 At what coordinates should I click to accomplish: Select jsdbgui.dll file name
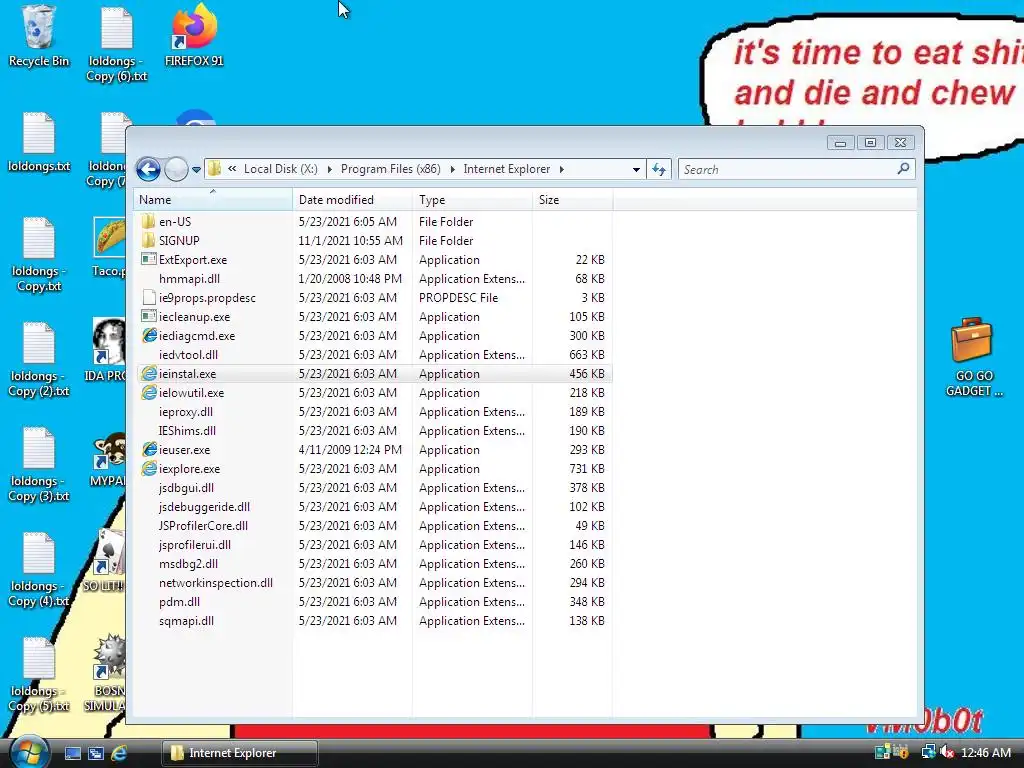click(186, 488)
